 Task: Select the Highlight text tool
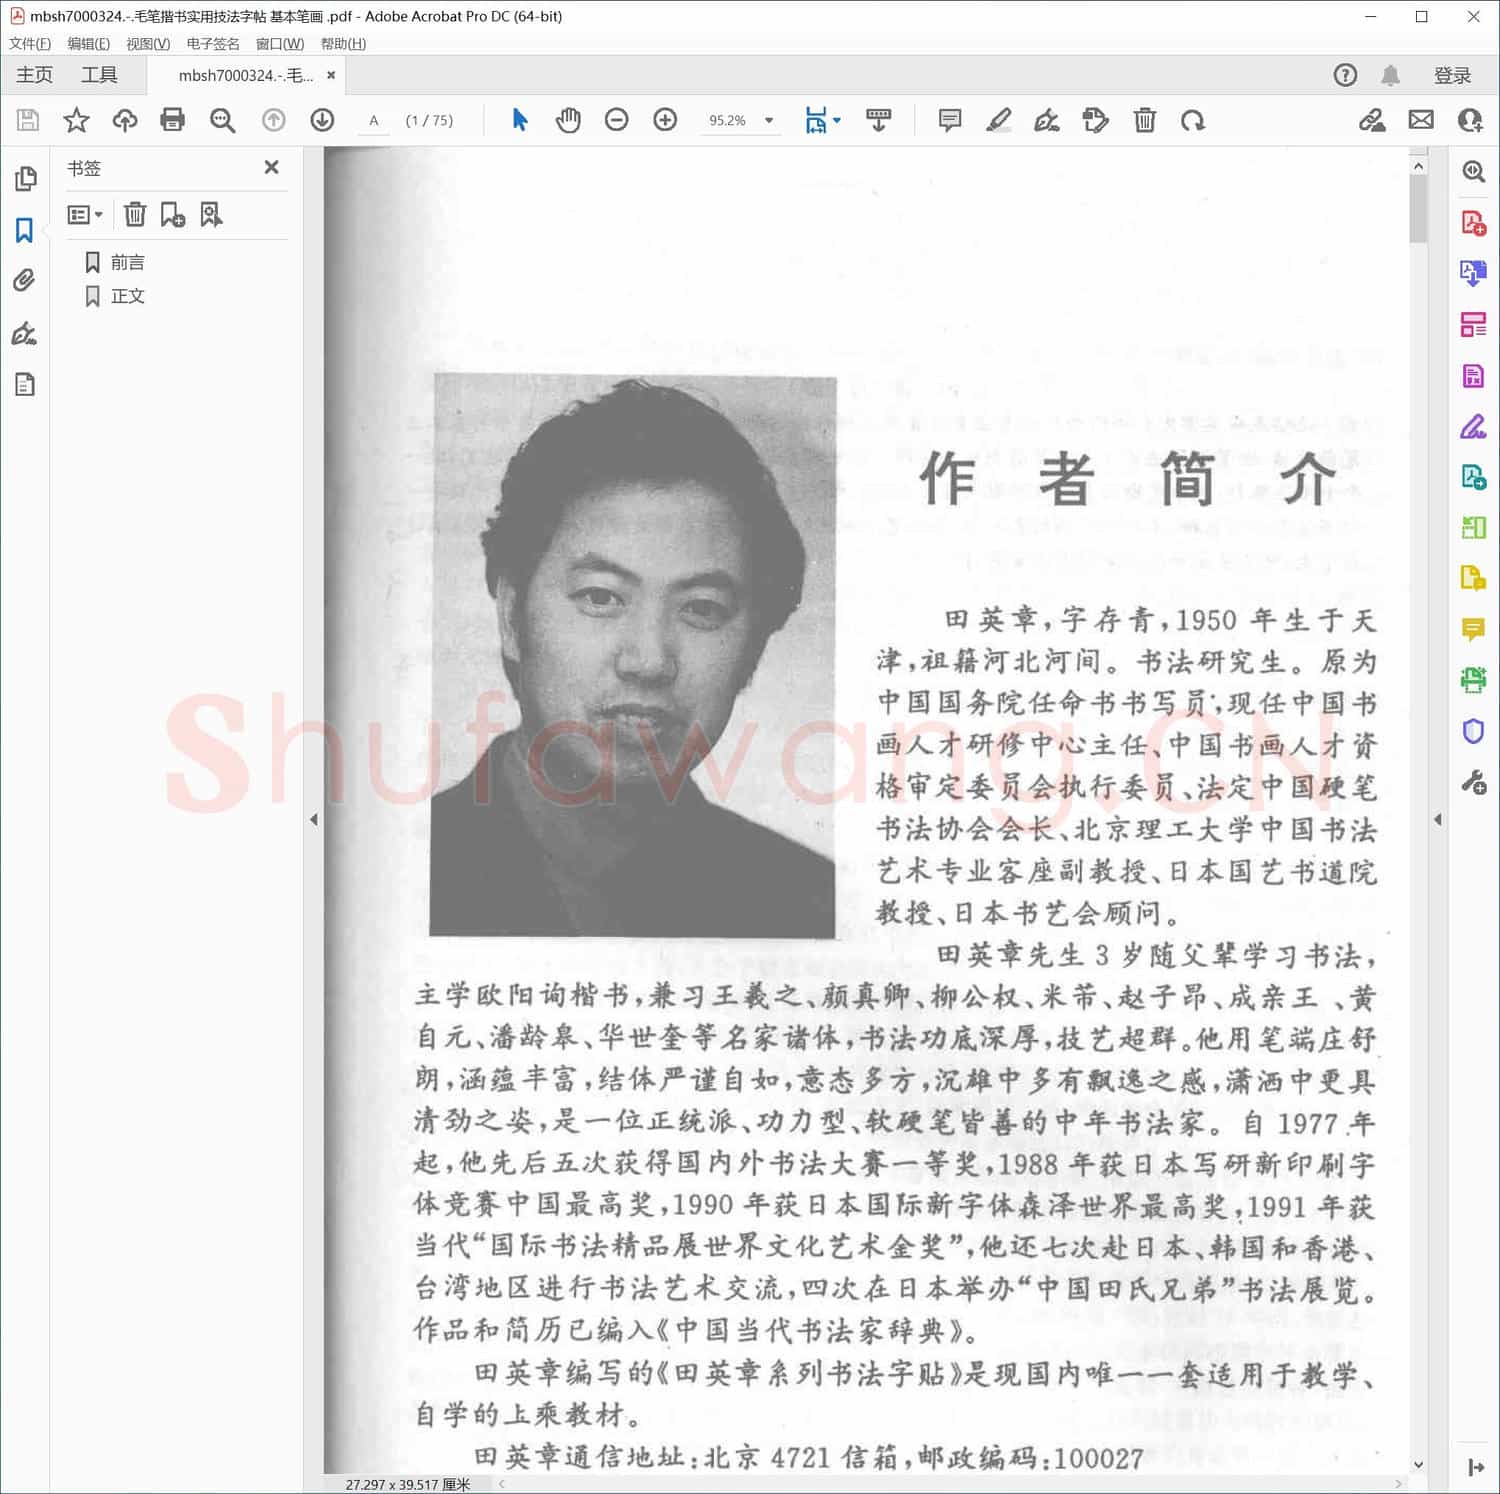tap(997, 119)
